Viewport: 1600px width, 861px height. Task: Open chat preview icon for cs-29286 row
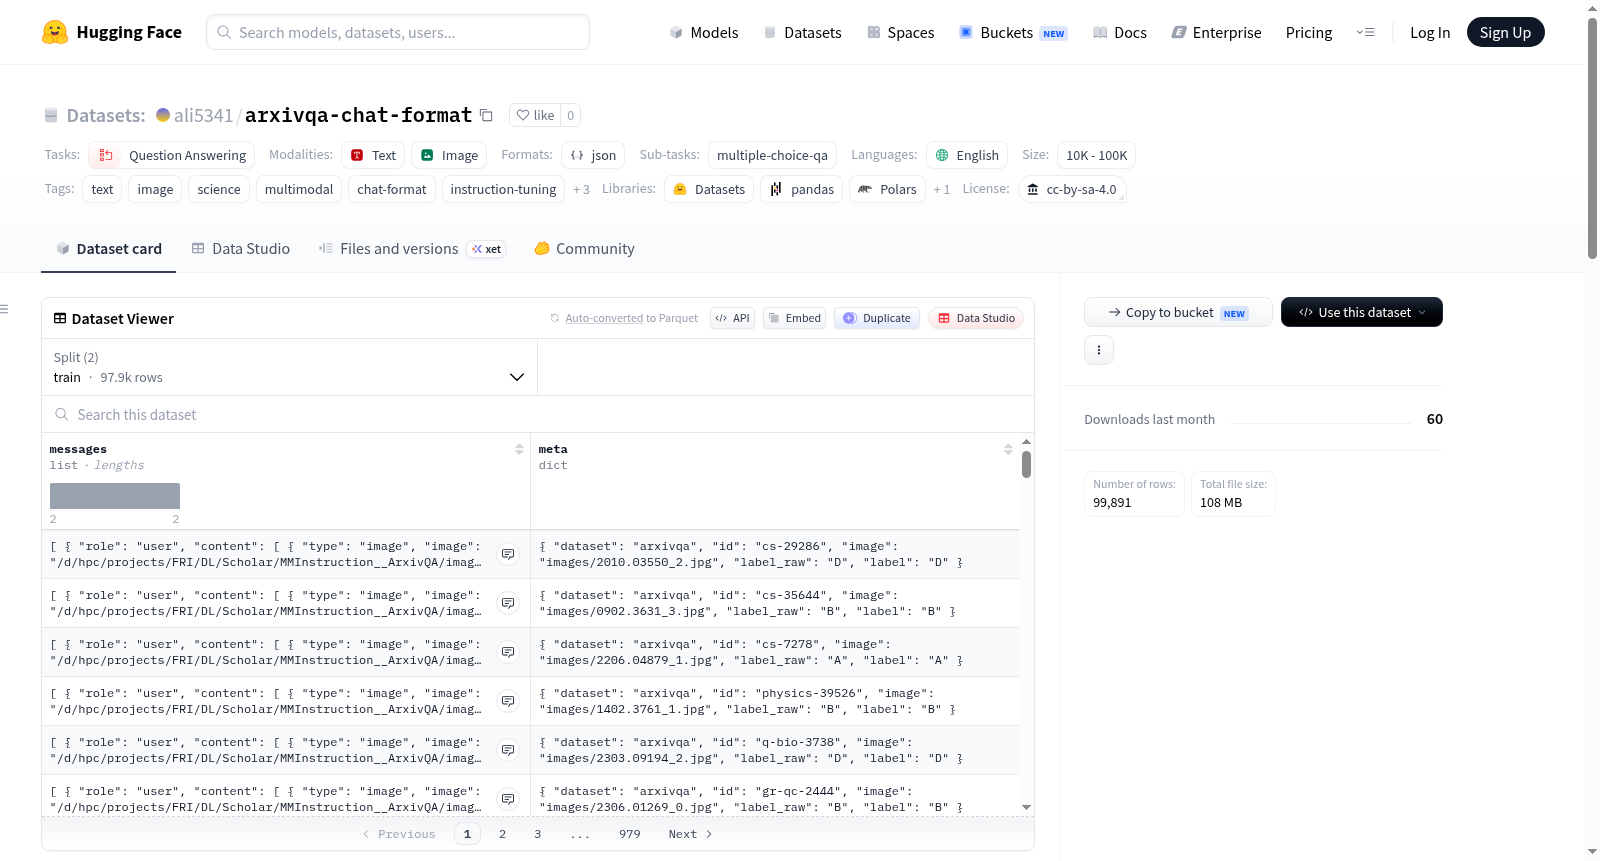tap(508, 554)
